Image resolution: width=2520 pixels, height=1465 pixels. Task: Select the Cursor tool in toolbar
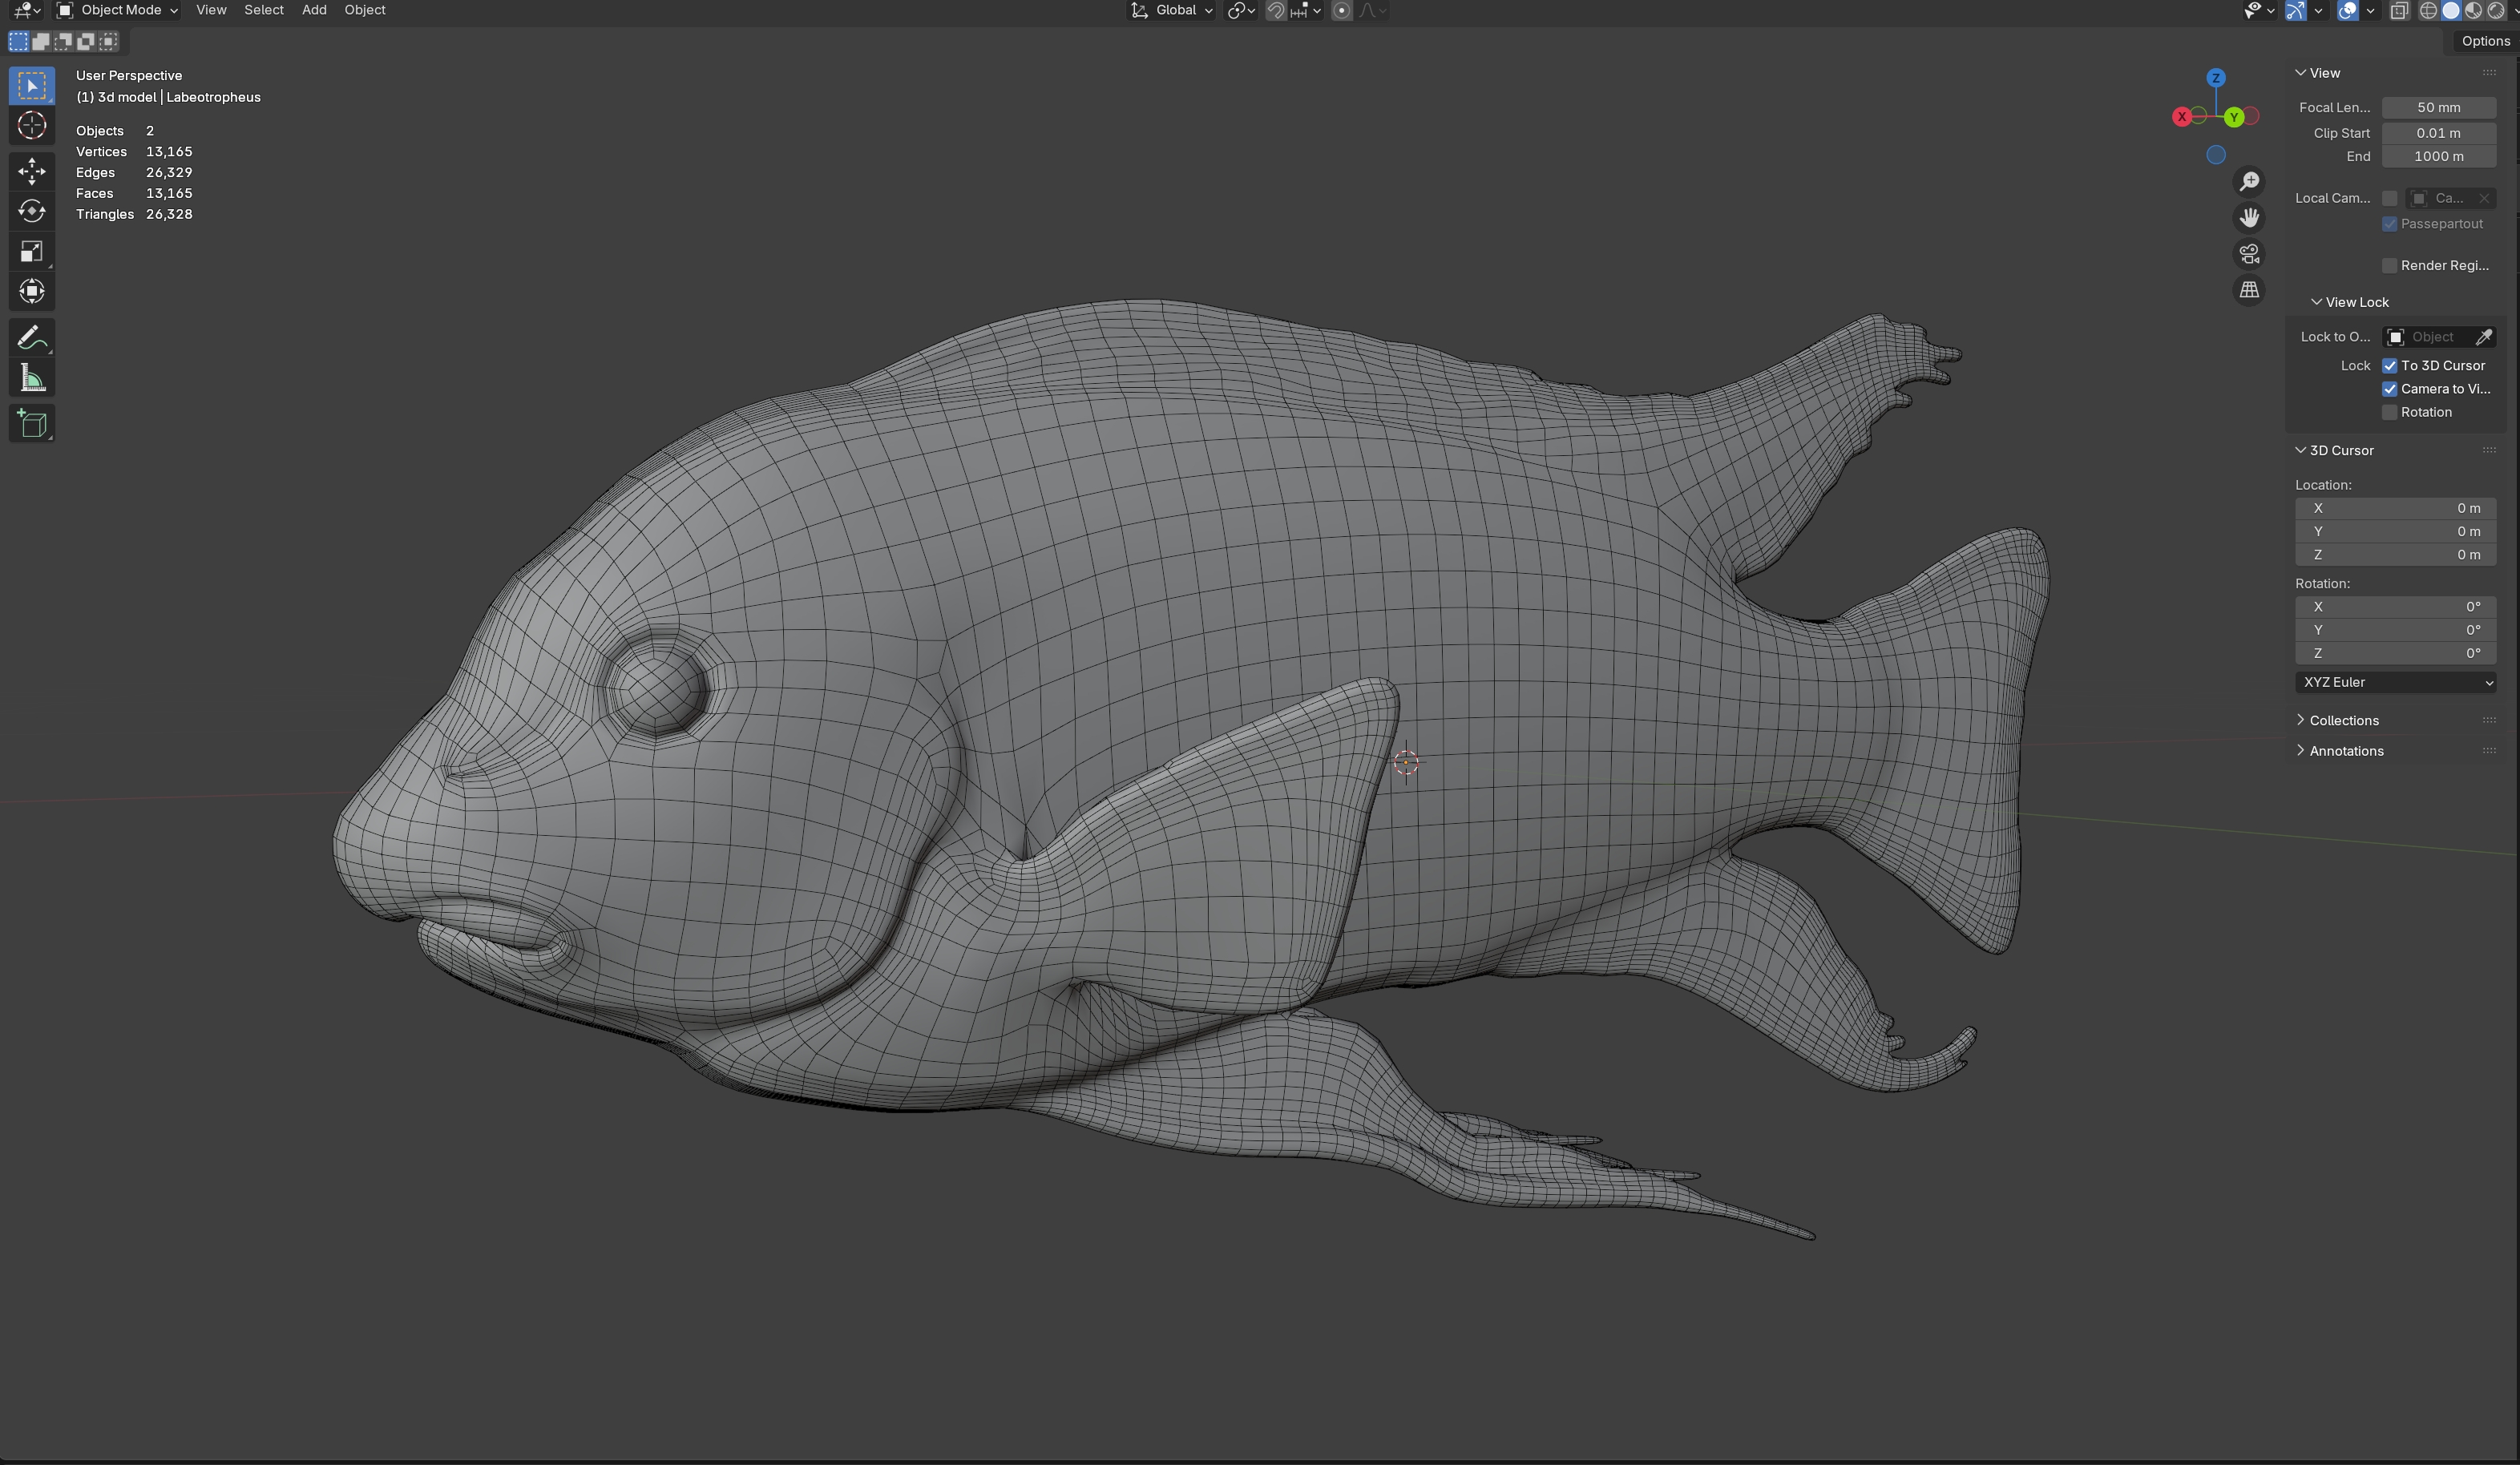coord(31,126)
